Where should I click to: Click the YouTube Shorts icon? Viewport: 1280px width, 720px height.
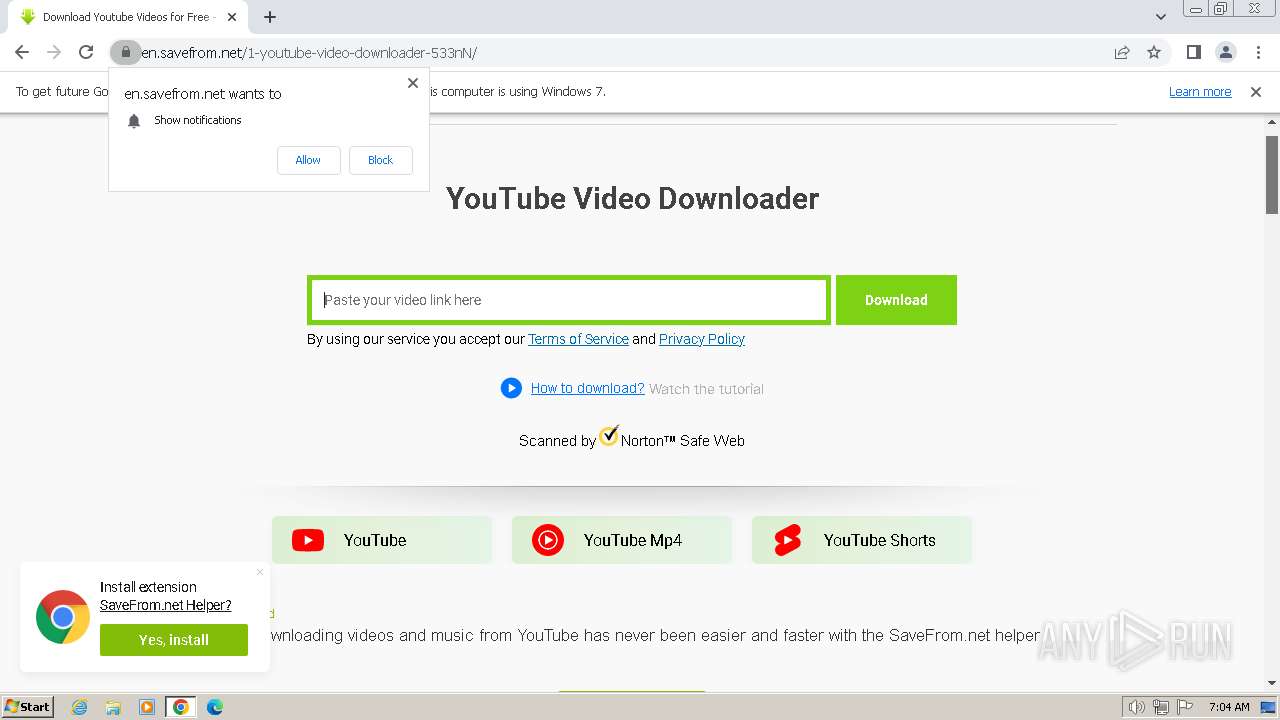click(x=788, y=540)
